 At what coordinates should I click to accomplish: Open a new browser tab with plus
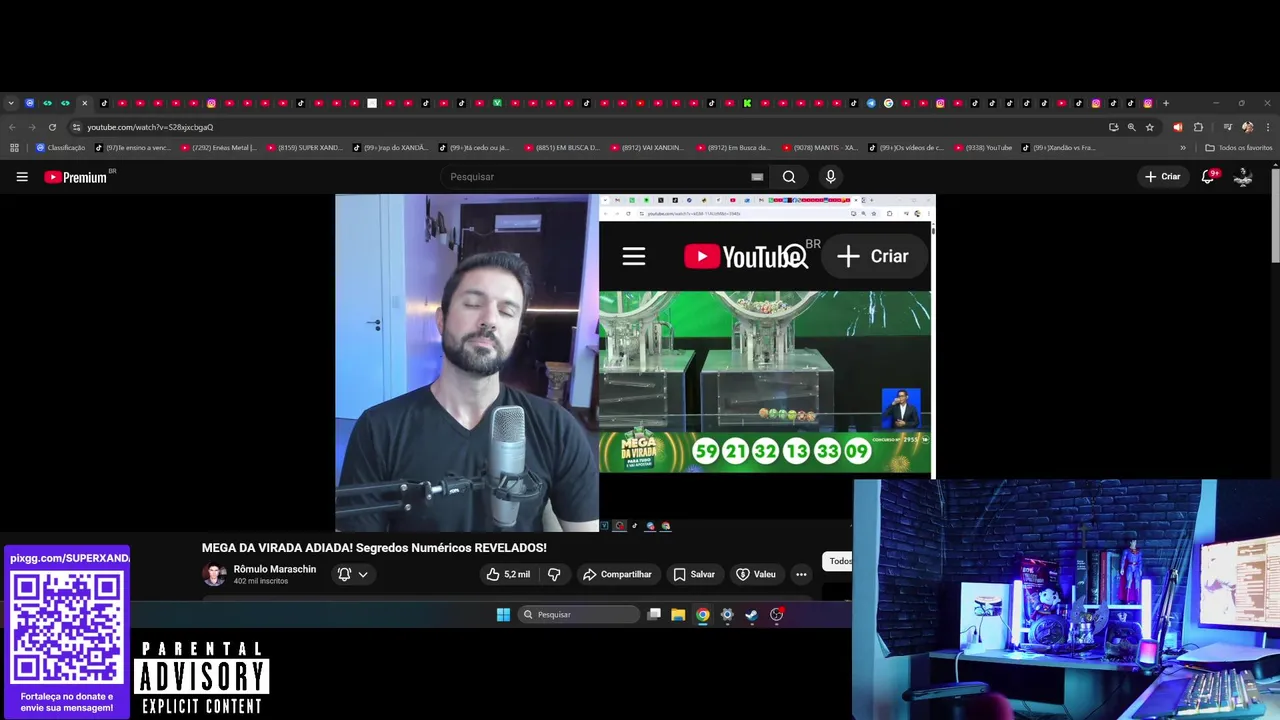(x=1165, y=103)
